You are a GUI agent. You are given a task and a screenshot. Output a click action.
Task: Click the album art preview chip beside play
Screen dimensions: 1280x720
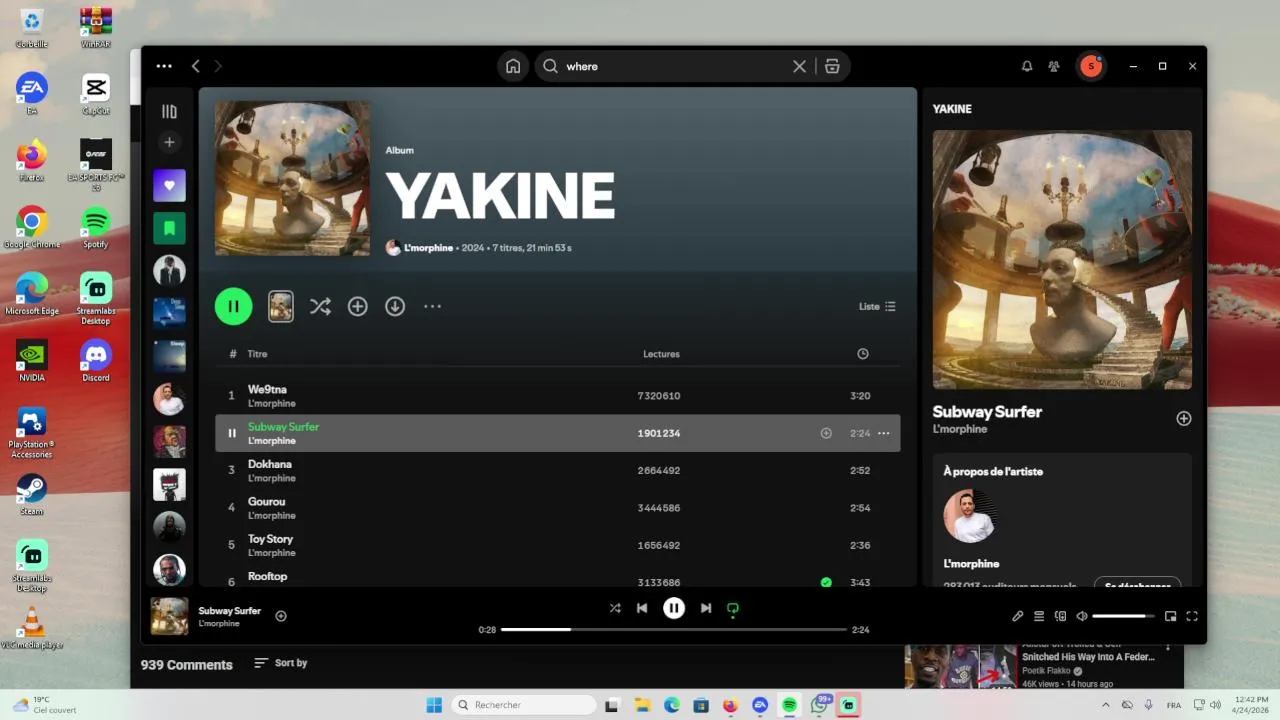pyautogui.click(x=281, y=306)
